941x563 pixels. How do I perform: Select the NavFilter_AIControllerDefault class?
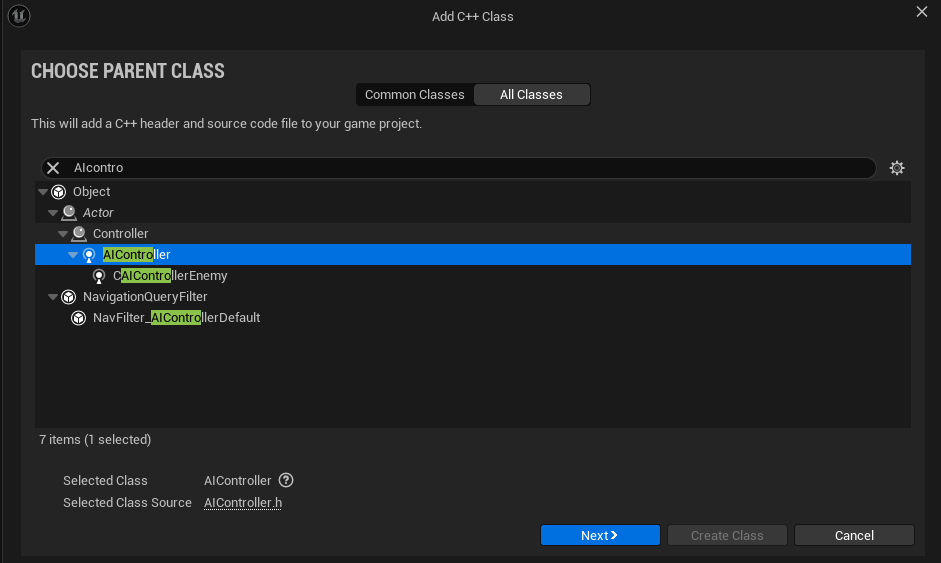(473, 318)
